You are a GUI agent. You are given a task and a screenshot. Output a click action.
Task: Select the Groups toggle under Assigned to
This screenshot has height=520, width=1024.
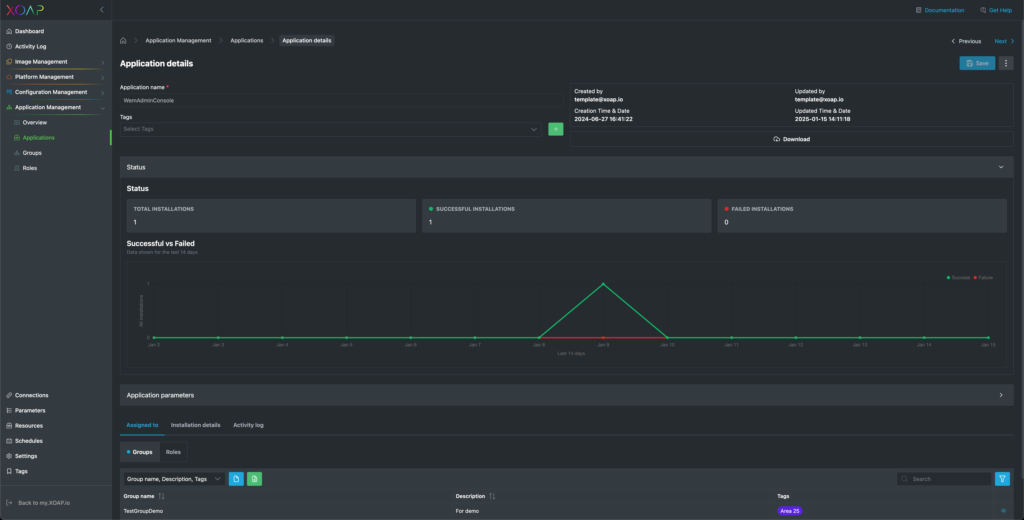point(140,452)
